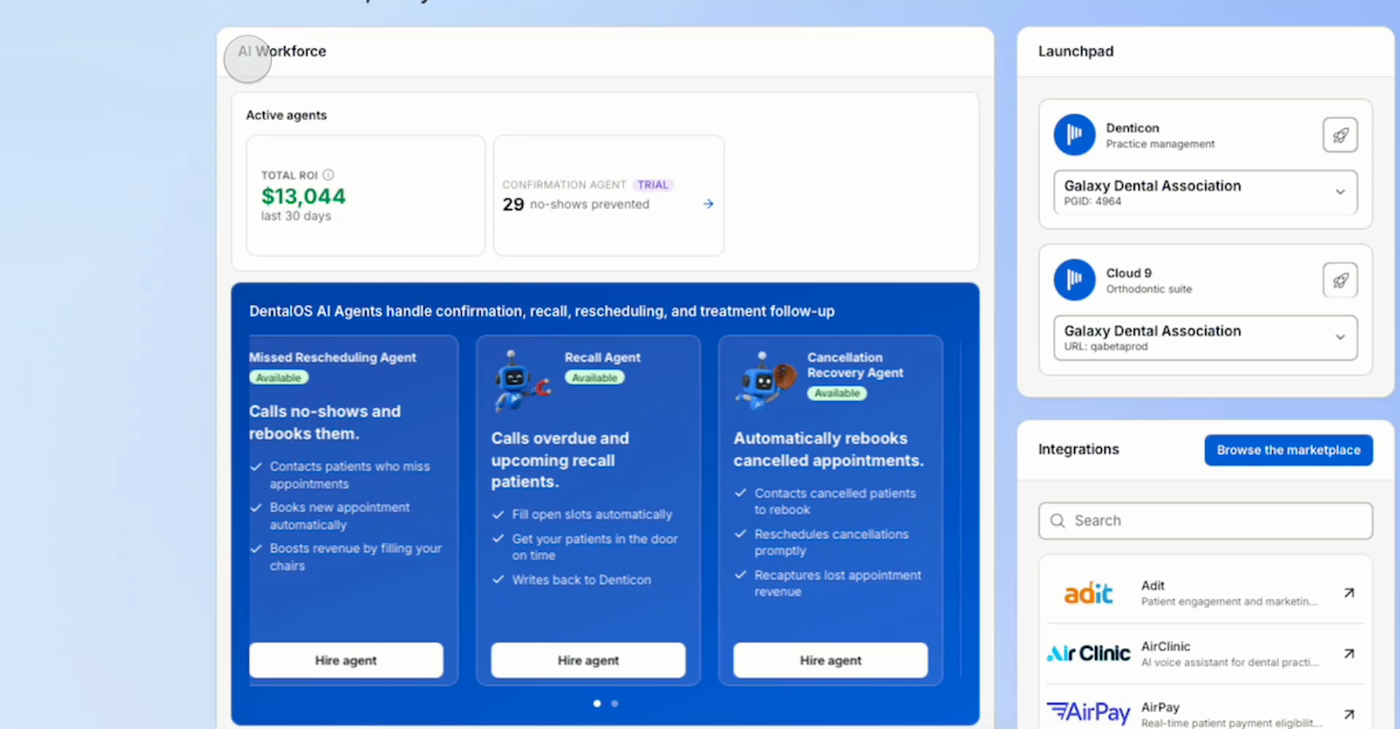
Task: Click the TRIAL badge on Confirmation Agent
Action: coord(653,185)
